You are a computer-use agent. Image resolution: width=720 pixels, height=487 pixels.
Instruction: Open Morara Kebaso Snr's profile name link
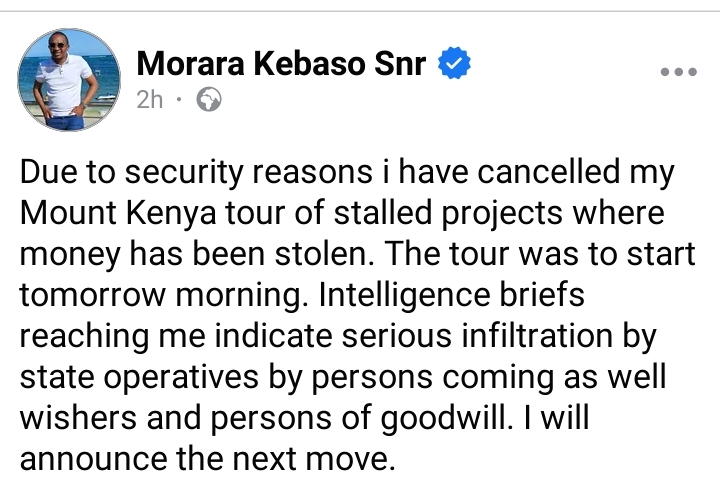click(281, 63)
